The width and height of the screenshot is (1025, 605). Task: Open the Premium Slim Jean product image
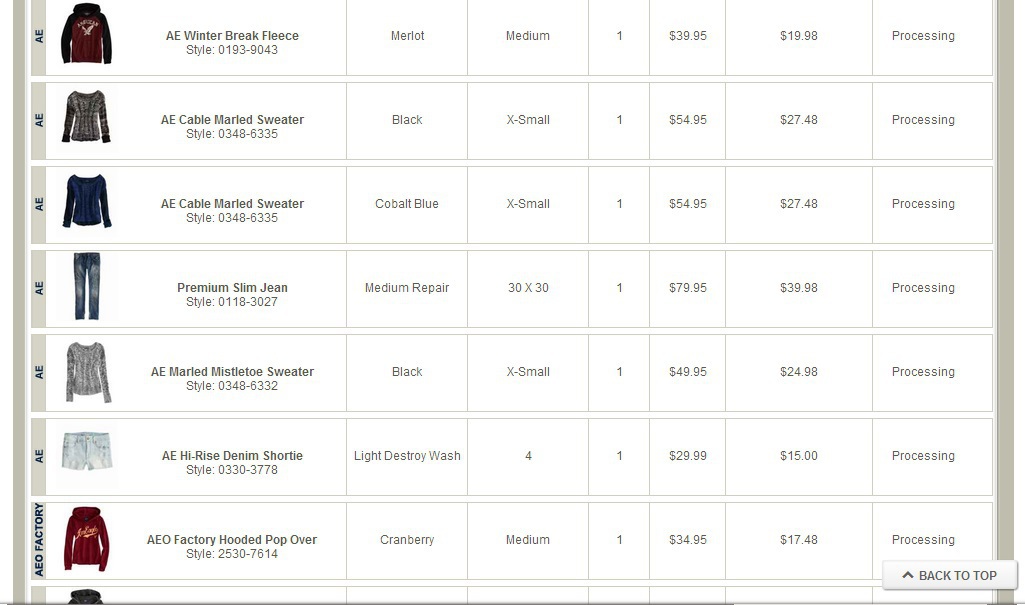pos(87,287)
